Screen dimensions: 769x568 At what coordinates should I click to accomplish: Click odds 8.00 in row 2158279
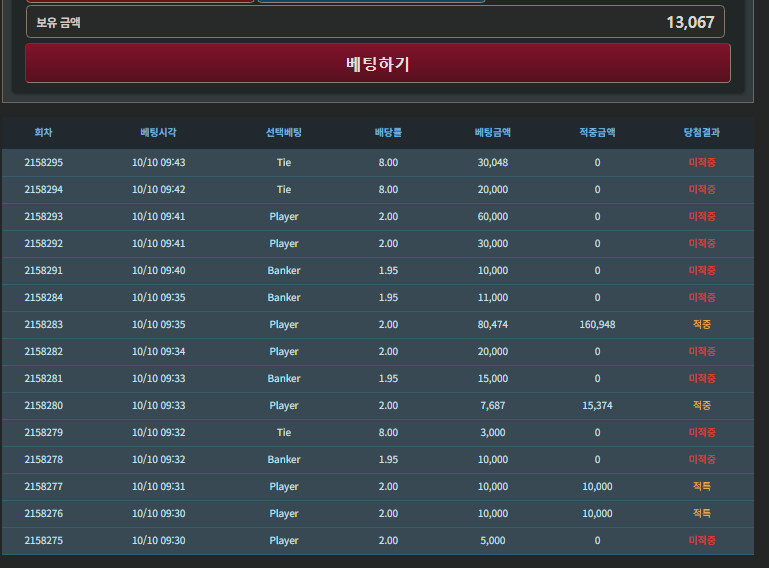point(388,432)
